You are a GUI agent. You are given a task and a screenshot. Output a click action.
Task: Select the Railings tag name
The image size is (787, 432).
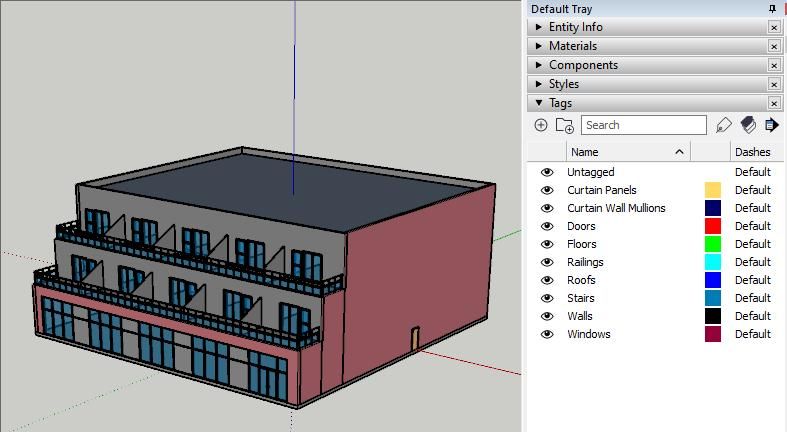[585, 262]
